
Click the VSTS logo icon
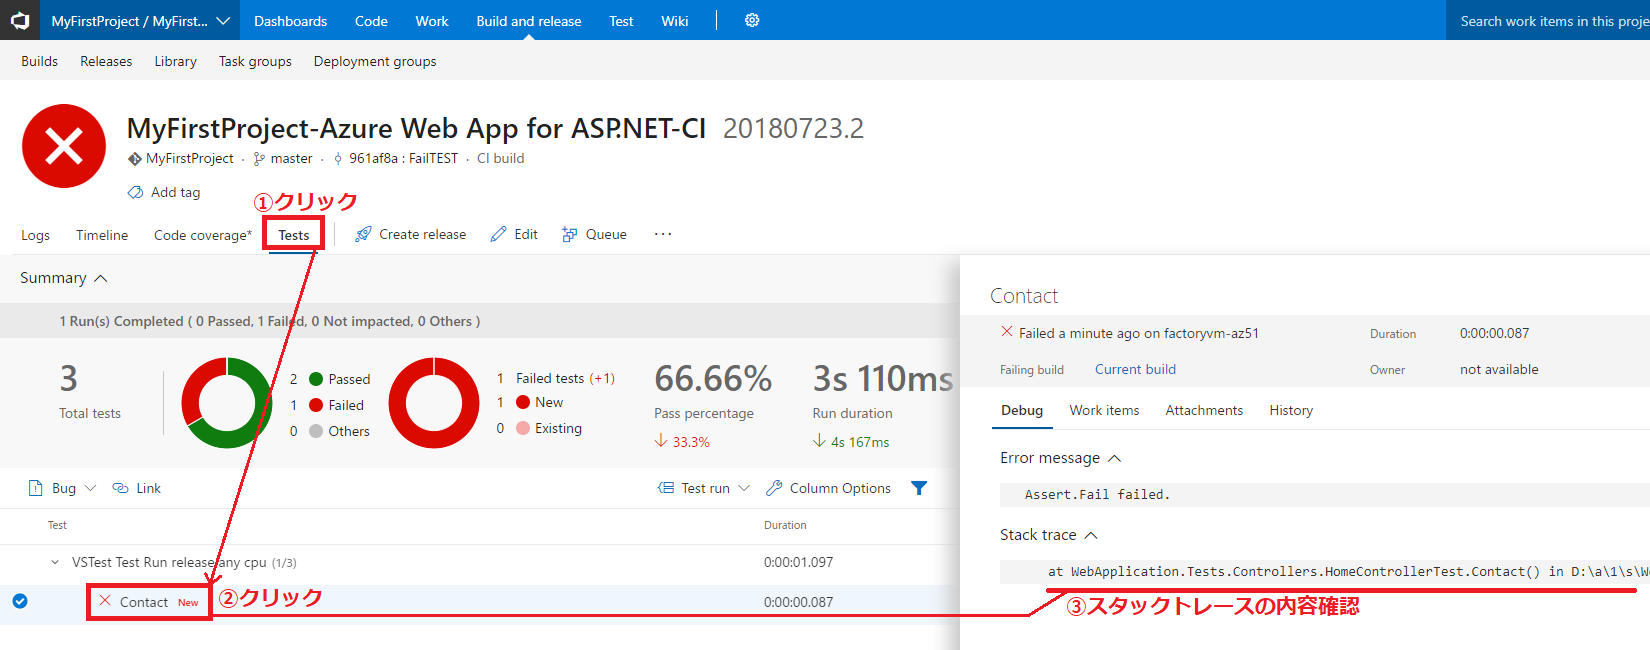coord(20,20)
